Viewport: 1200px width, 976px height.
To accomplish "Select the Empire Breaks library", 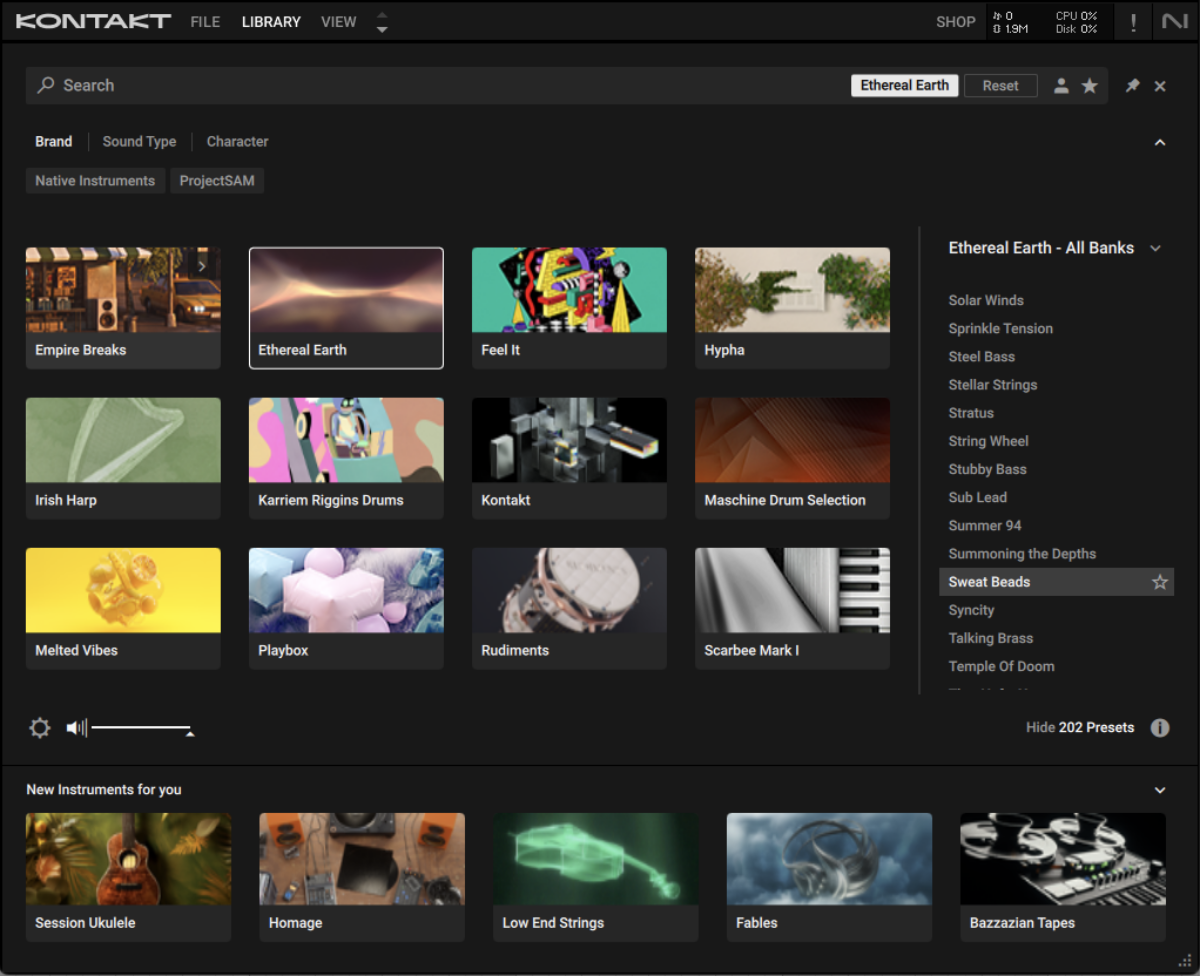I will click(x=123, y=308).
